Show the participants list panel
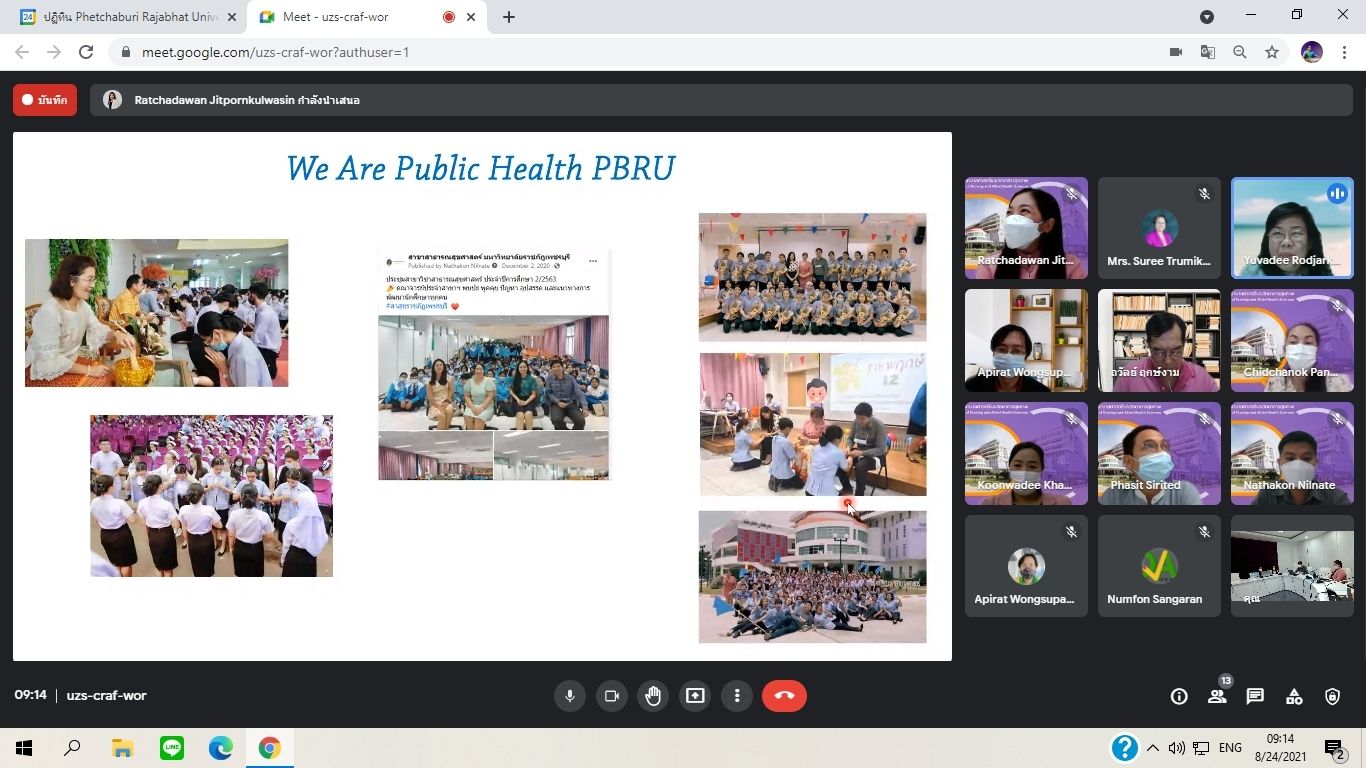The width and height of the screenshot is (1366, 768). point(1217,697)
